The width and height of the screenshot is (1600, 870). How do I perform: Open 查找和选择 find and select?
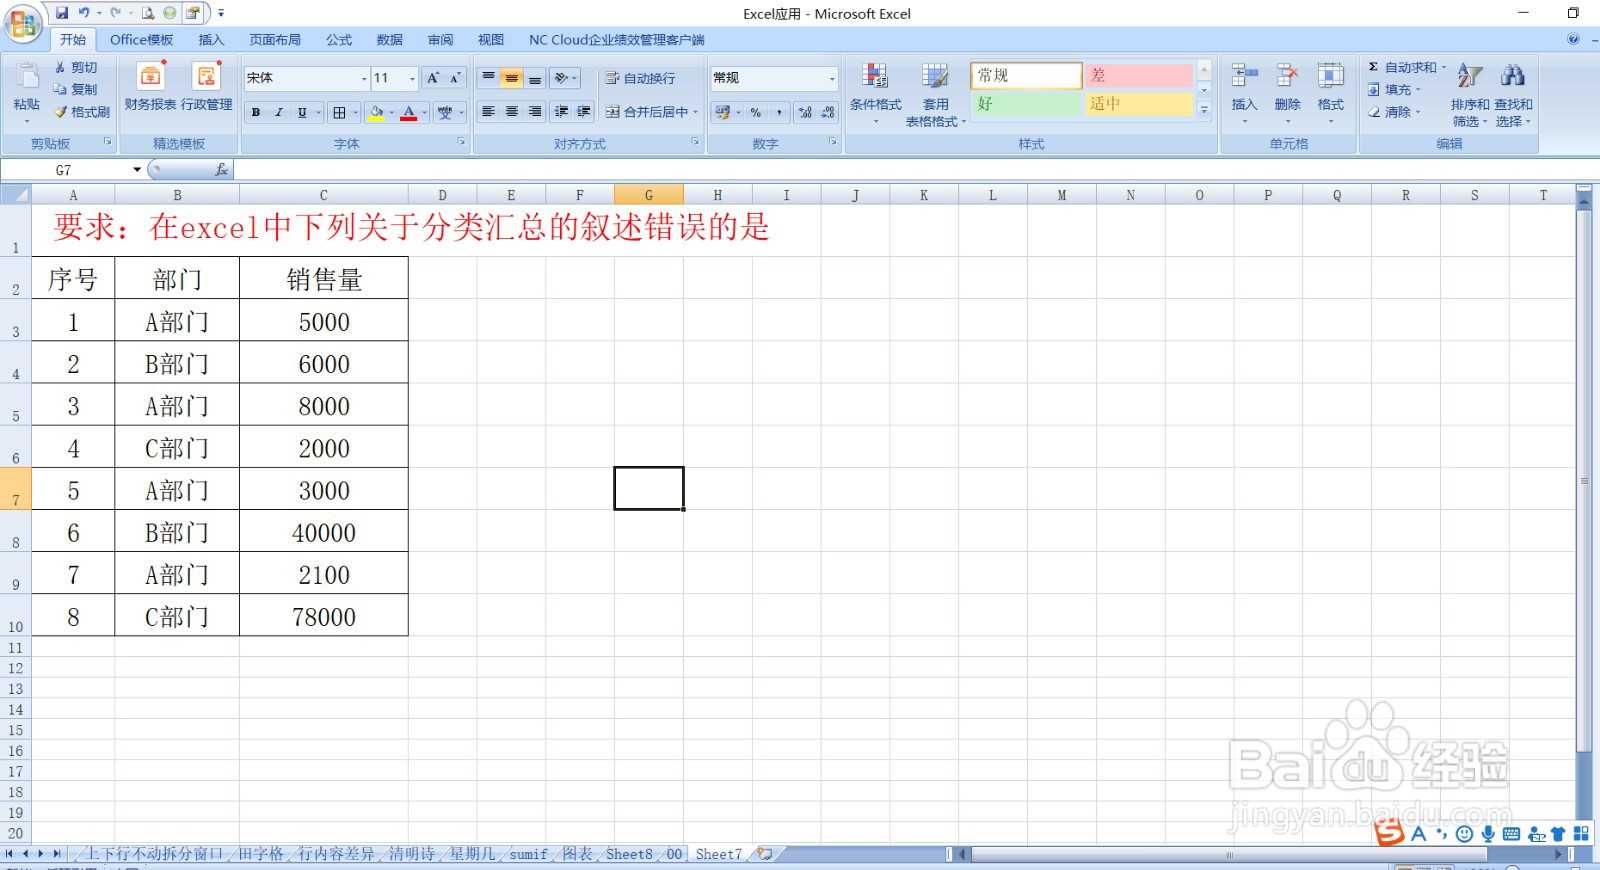(x=1513, y=94)
